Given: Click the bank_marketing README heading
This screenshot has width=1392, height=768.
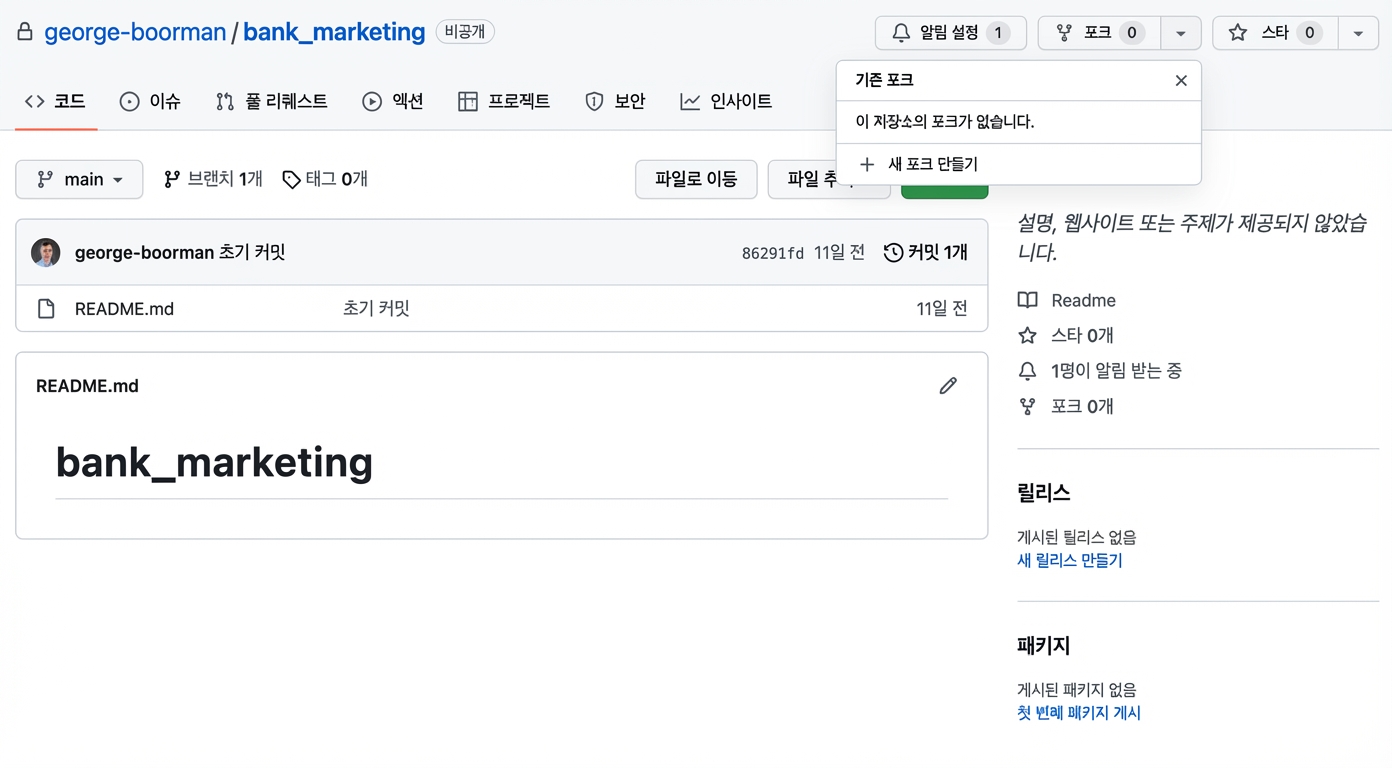Looking at the screenshot, I should (214, 462).
